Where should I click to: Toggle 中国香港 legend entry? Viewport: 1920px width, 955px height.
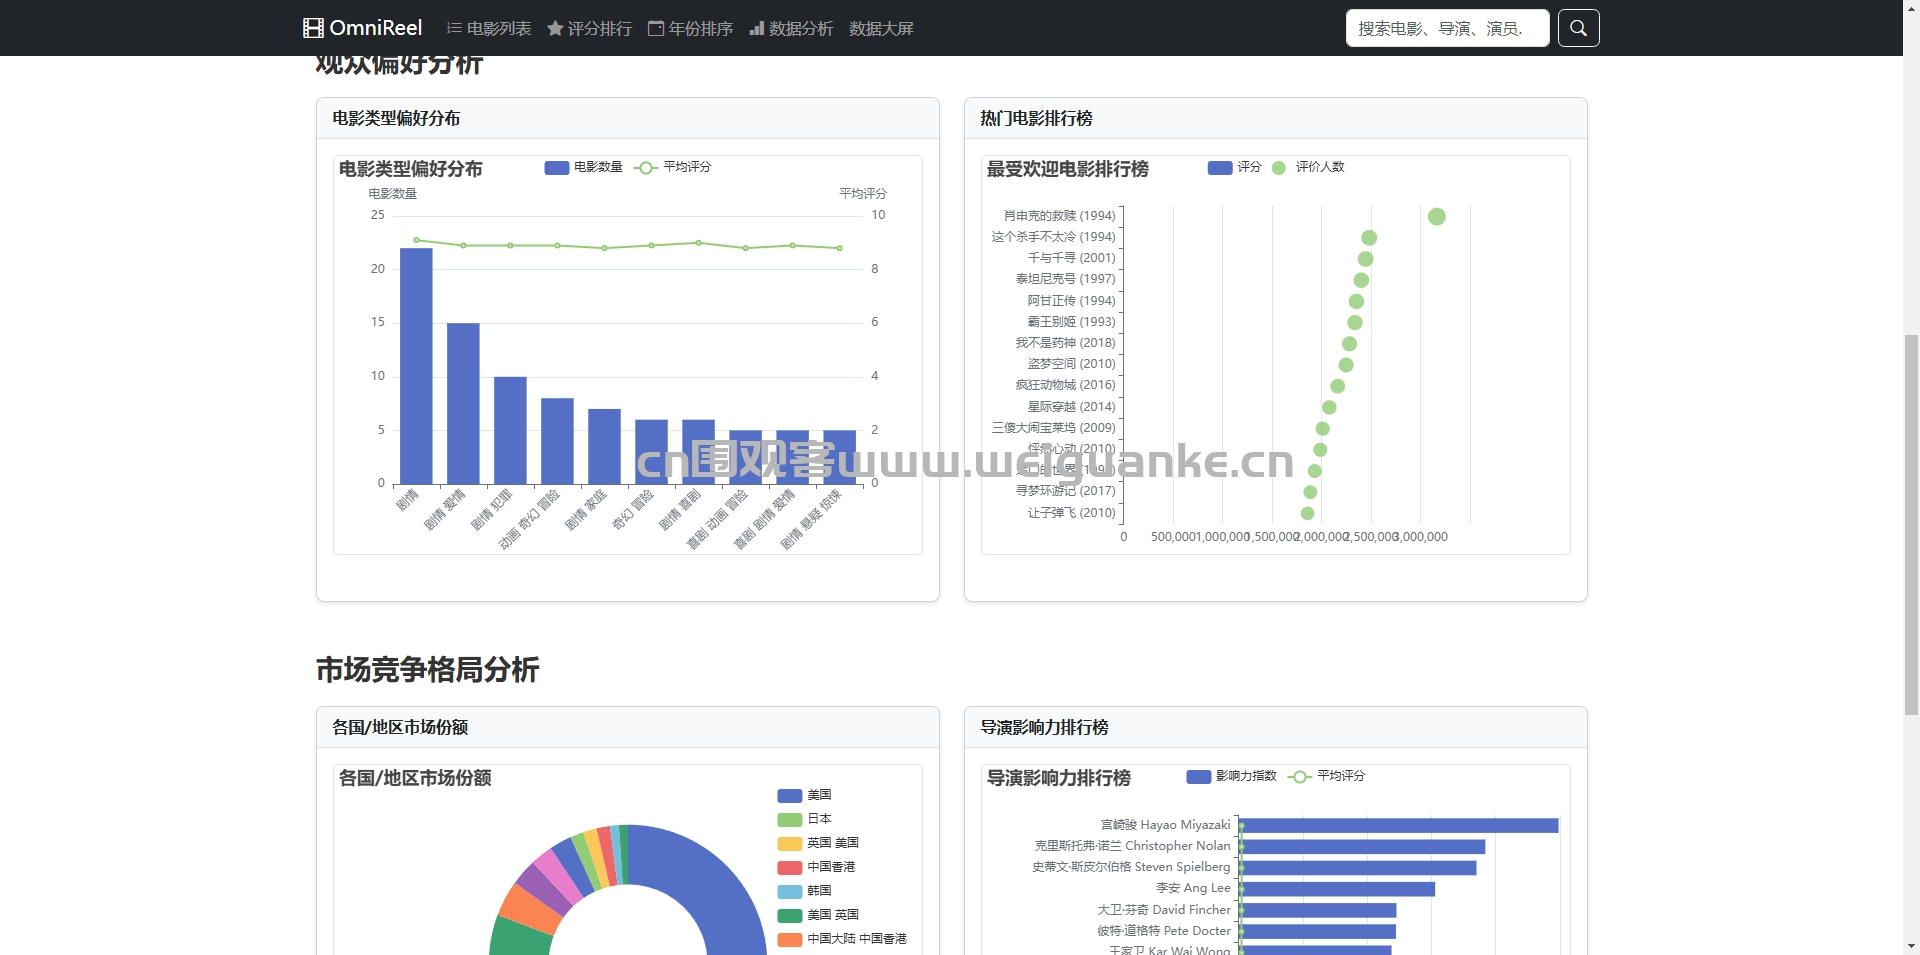816,867
